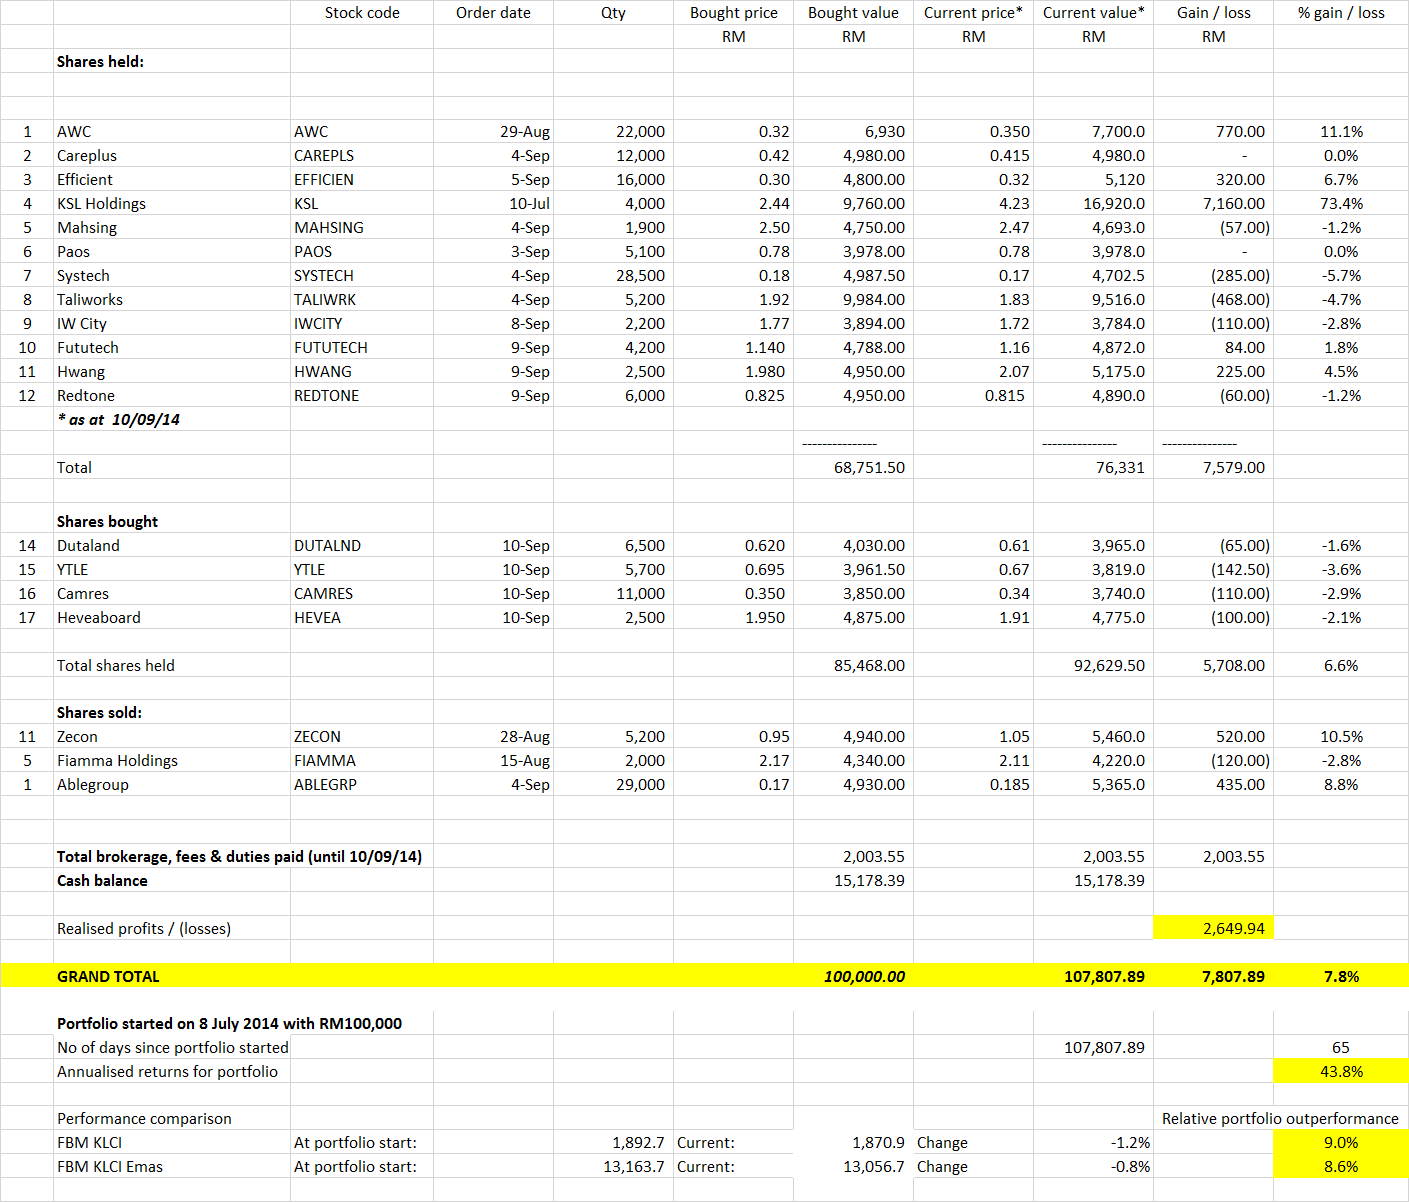
Task: Select the Systech quantity 28,500 cell
Action: click(x=613, y=276)
